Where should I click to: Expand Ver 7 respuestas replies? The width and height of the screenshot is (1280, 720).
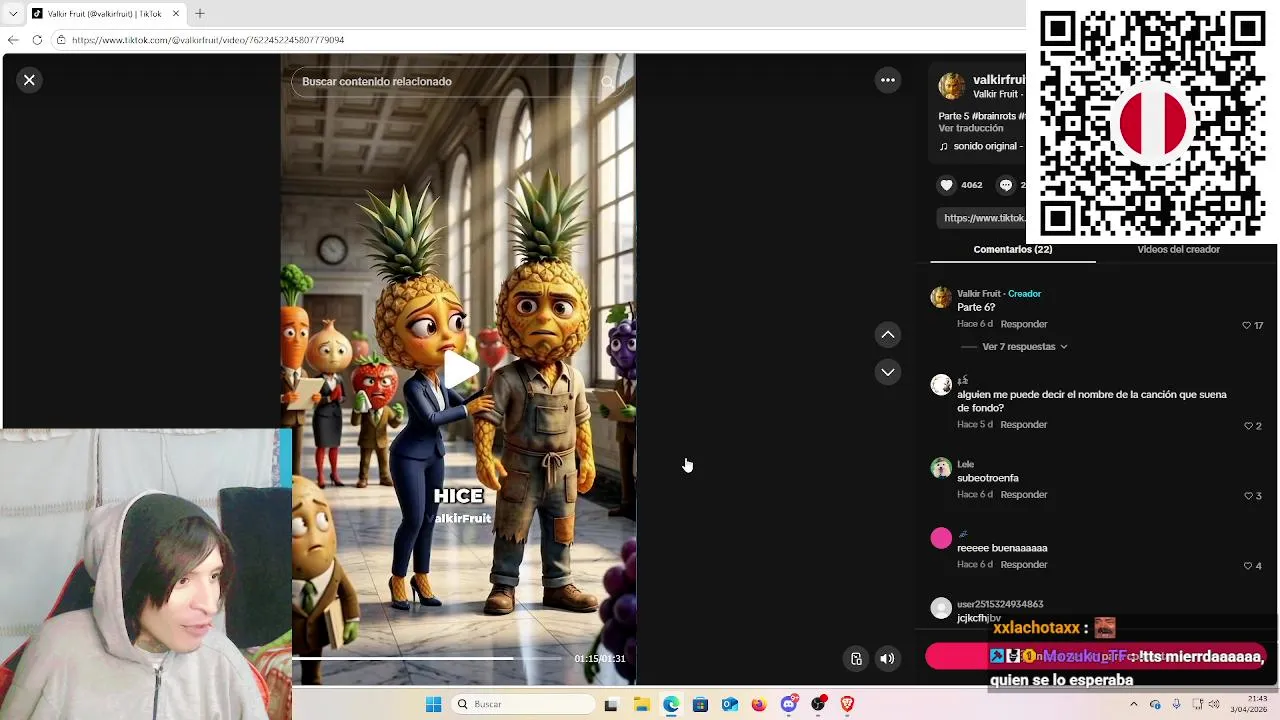click(x=1024, y=347)
